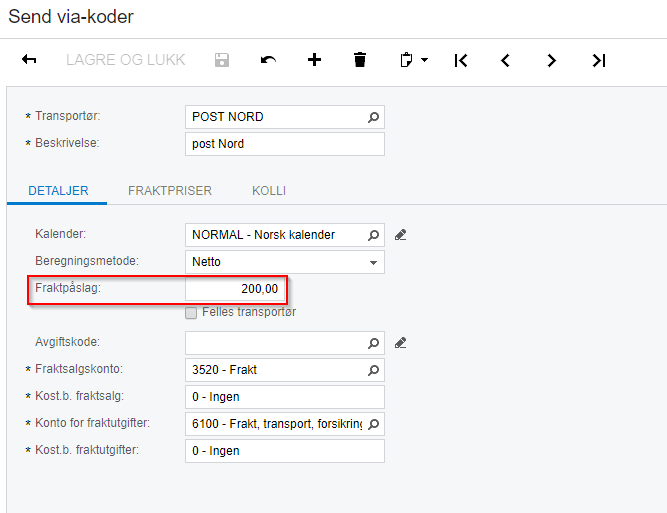Go to last record icon
This screenshot has height=513, width=667.
pos(599,60)
